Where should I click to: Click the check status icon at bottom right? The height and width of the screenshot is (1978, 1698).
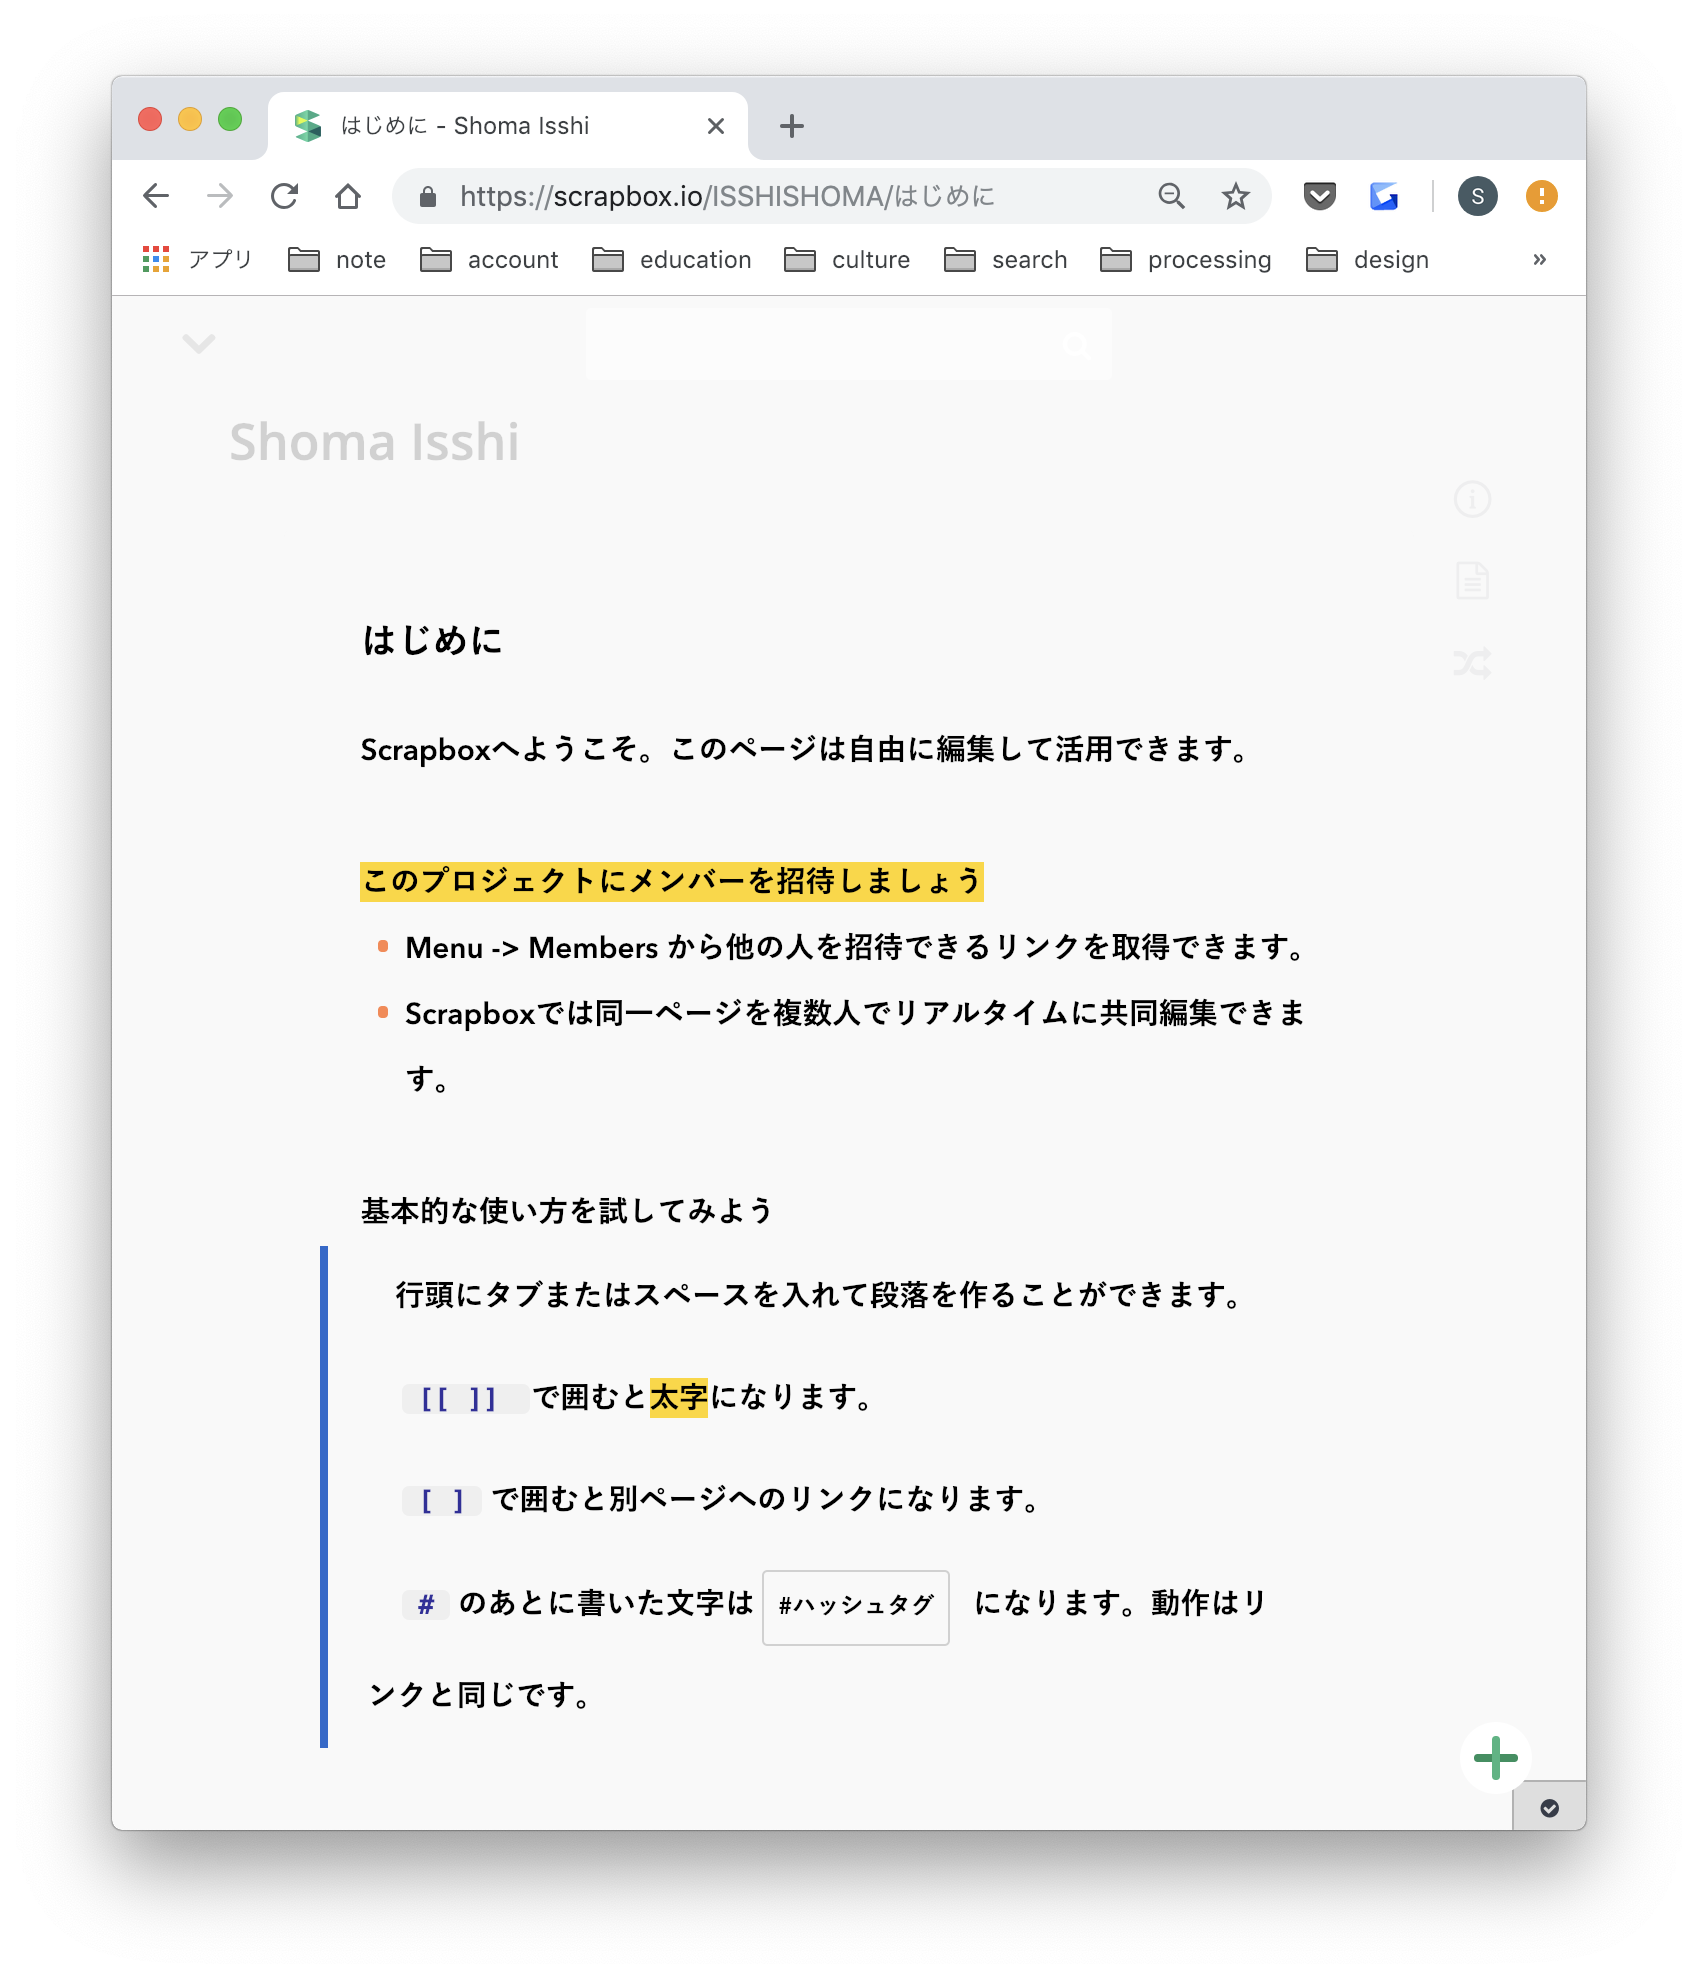tap(1550, 1808)
